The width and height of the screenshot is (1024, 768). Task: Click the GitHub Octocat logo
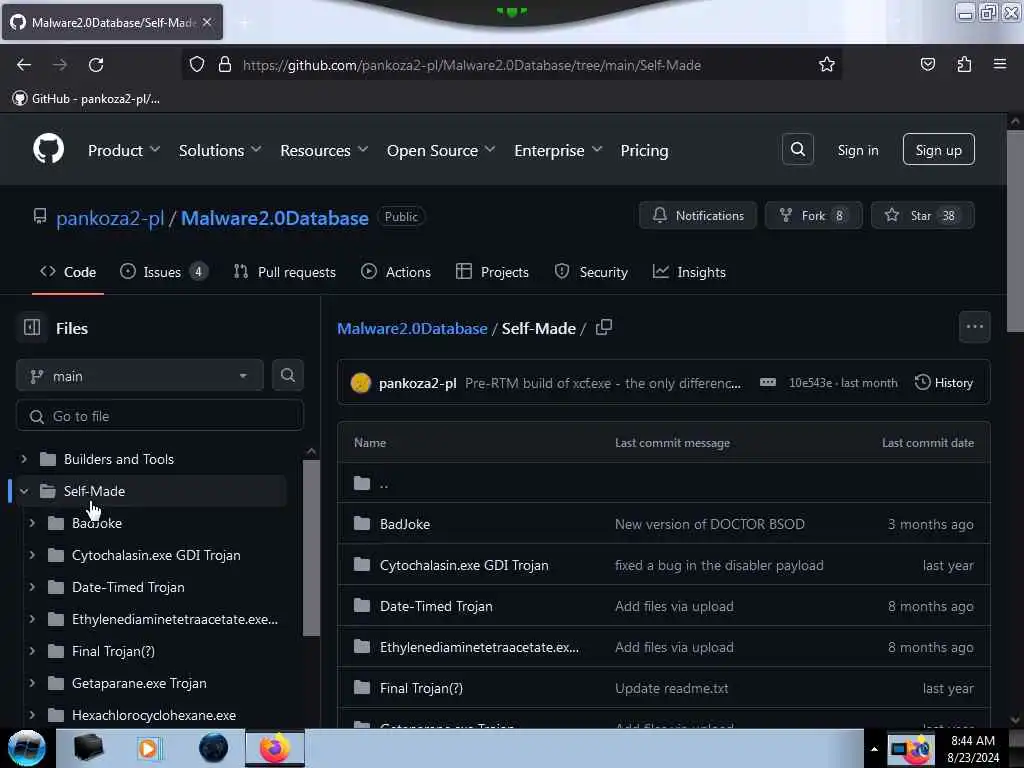coord(48,150)
